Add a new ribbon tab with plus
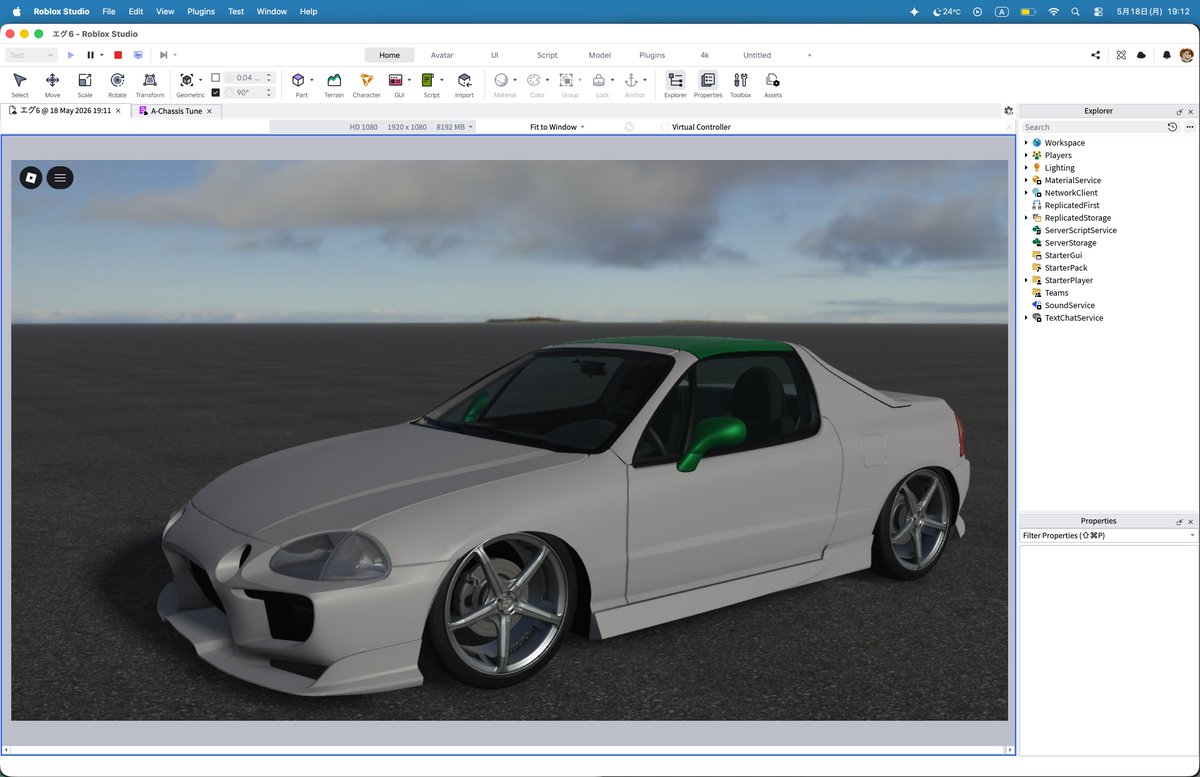 (x=809, y=55)
